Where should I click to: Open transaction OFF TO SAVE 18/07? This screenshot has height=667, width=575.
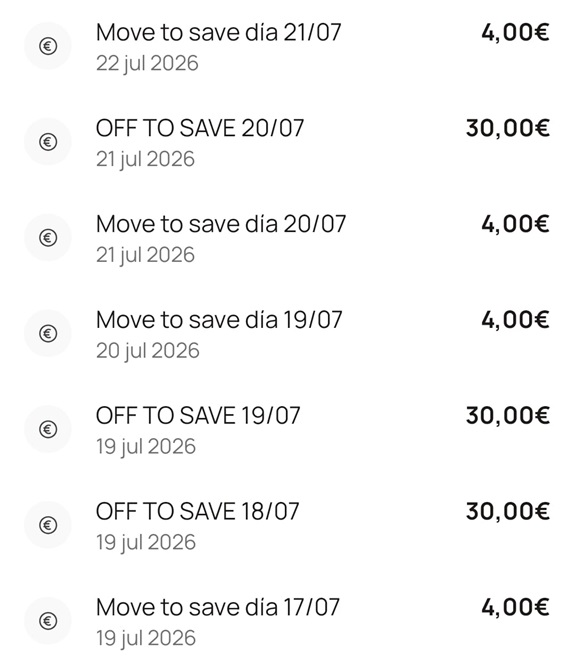288,526
